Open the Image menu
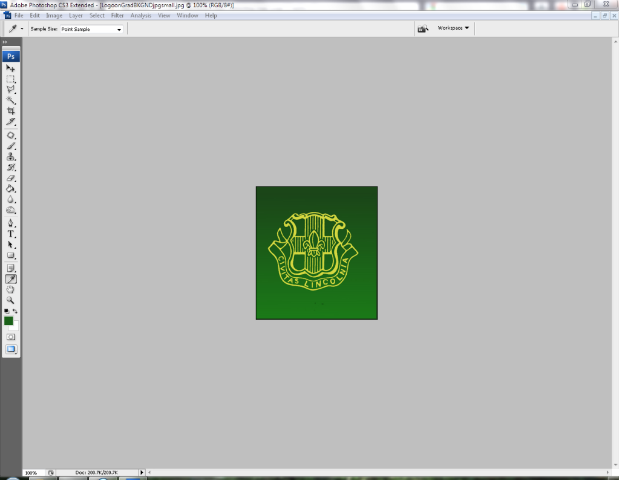 pos(54,15)
